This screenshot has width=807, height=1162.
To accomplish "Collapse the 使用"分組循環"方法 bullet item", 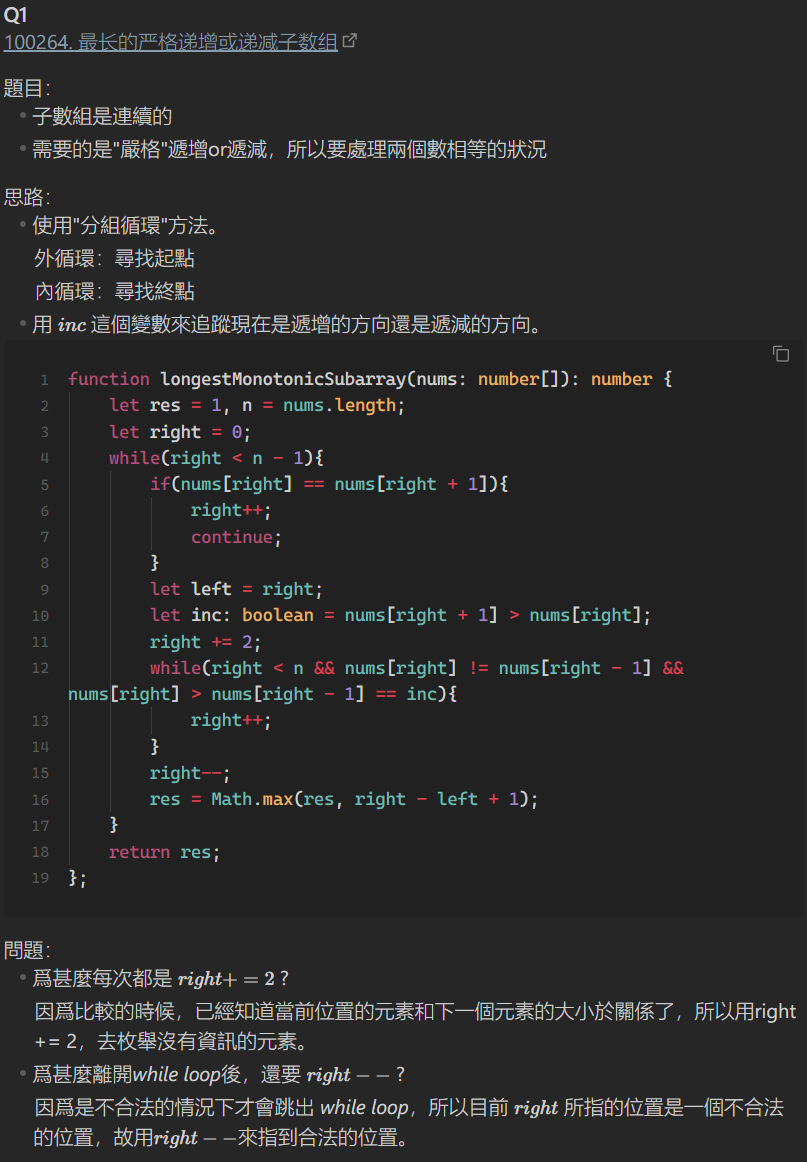I will [23, 226].
